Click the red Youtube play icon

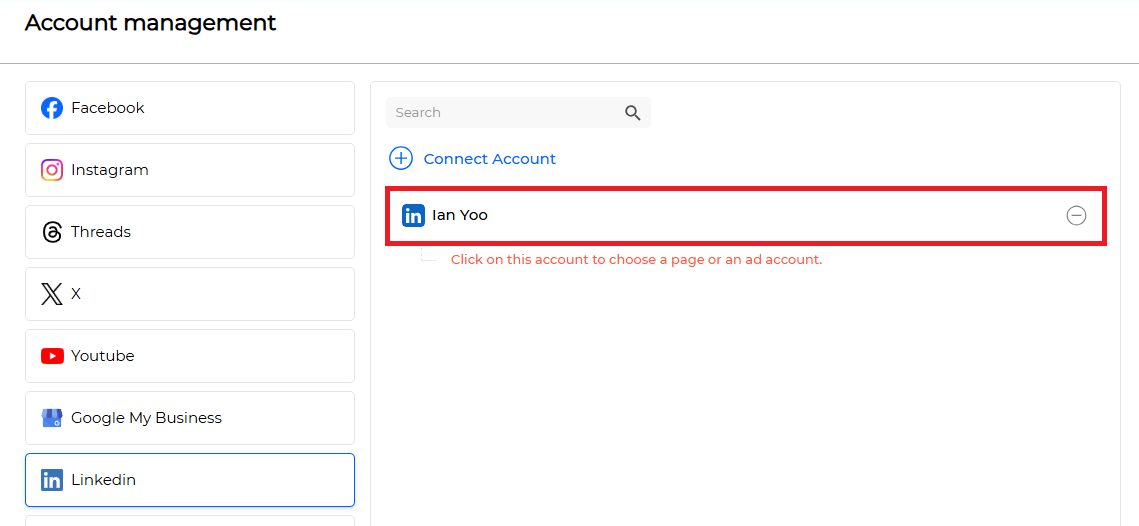(52, 356)
